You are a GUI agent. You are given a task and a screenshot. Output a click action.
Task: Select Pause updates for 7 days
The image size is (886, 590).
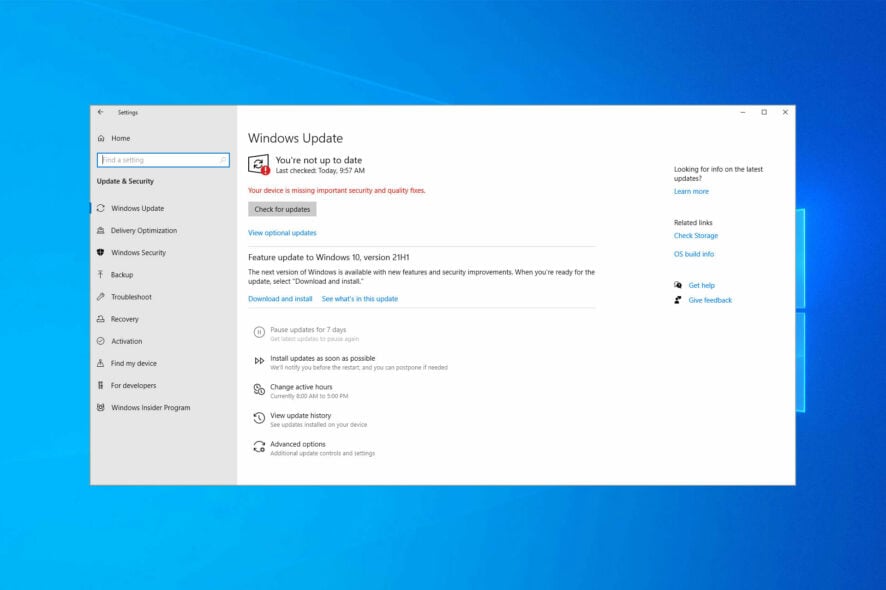point(308,333)
